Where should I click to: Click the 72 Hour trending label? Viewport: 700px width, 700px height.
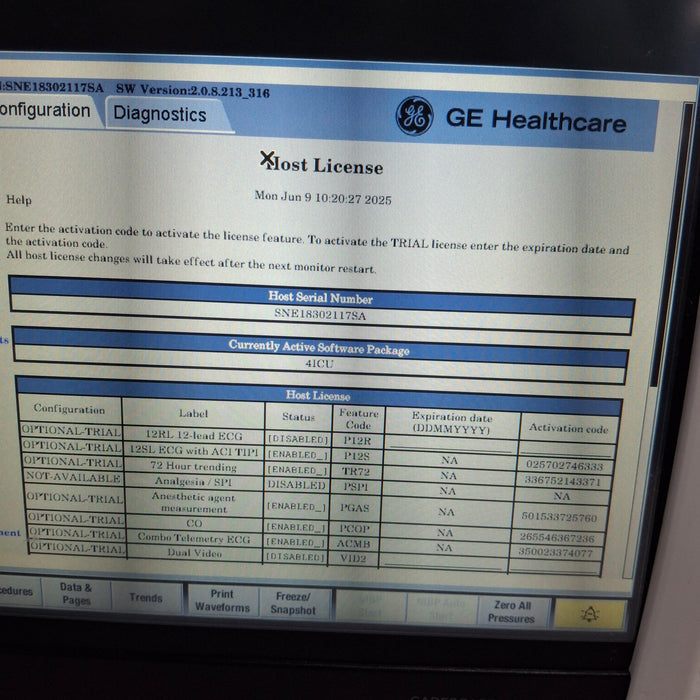point(193,466)
